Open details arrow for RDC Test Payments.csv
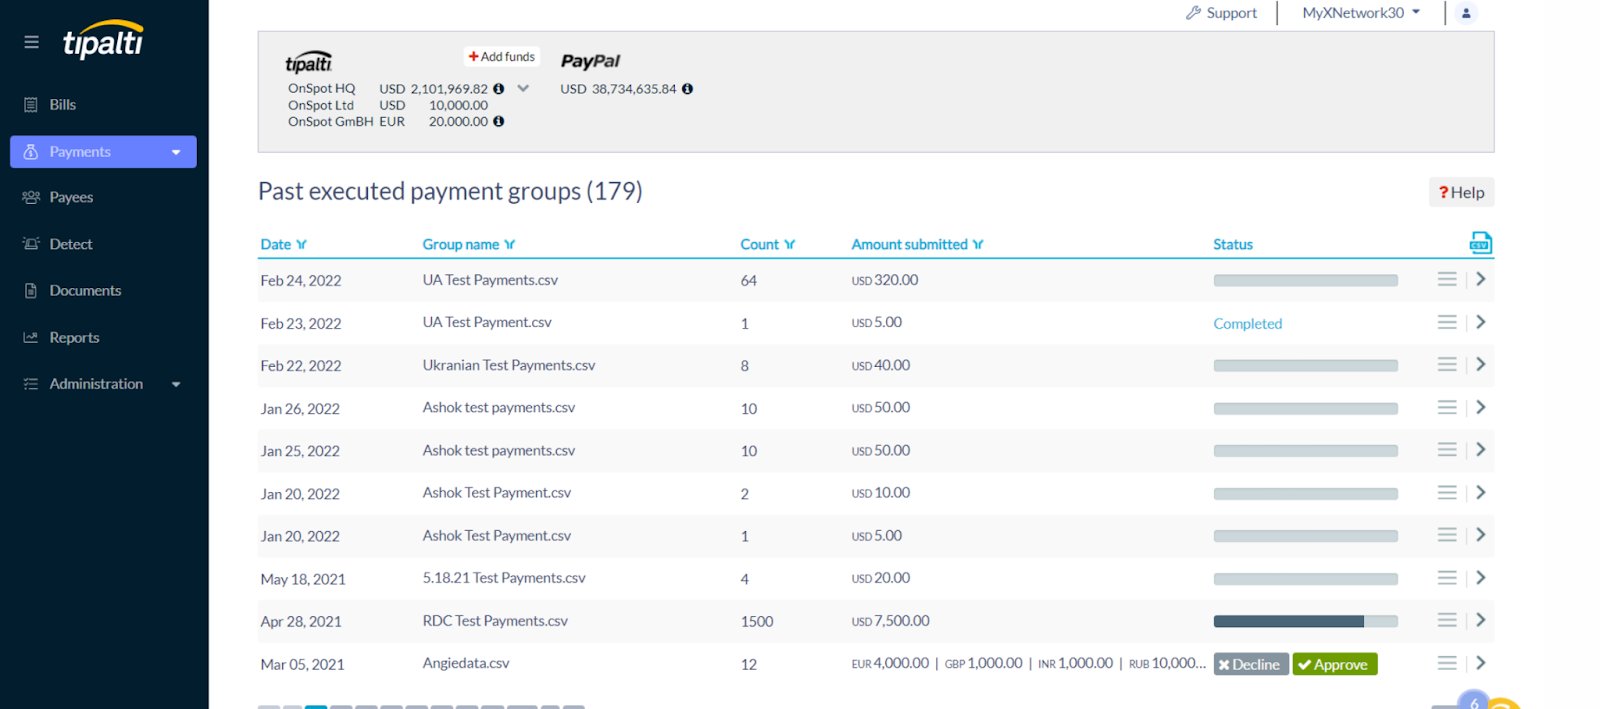 (x=1481, y=620)
